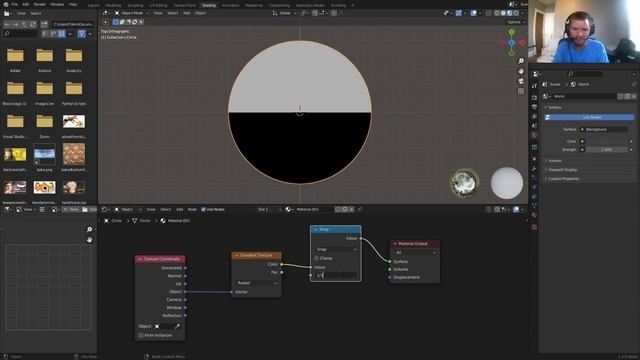Image resolution: width=640 pixels, height=360 pixels.
Task: Open the Slot 1 material slot dropdown
Action: [269, 209]
